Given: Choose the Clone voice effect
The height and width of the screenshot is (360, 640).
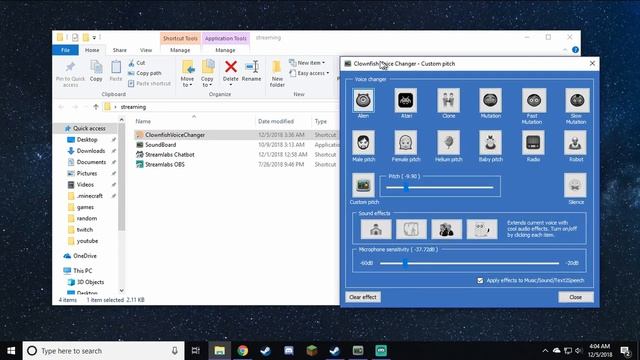Looking at the screenshot, I should (x=448, y=100).
